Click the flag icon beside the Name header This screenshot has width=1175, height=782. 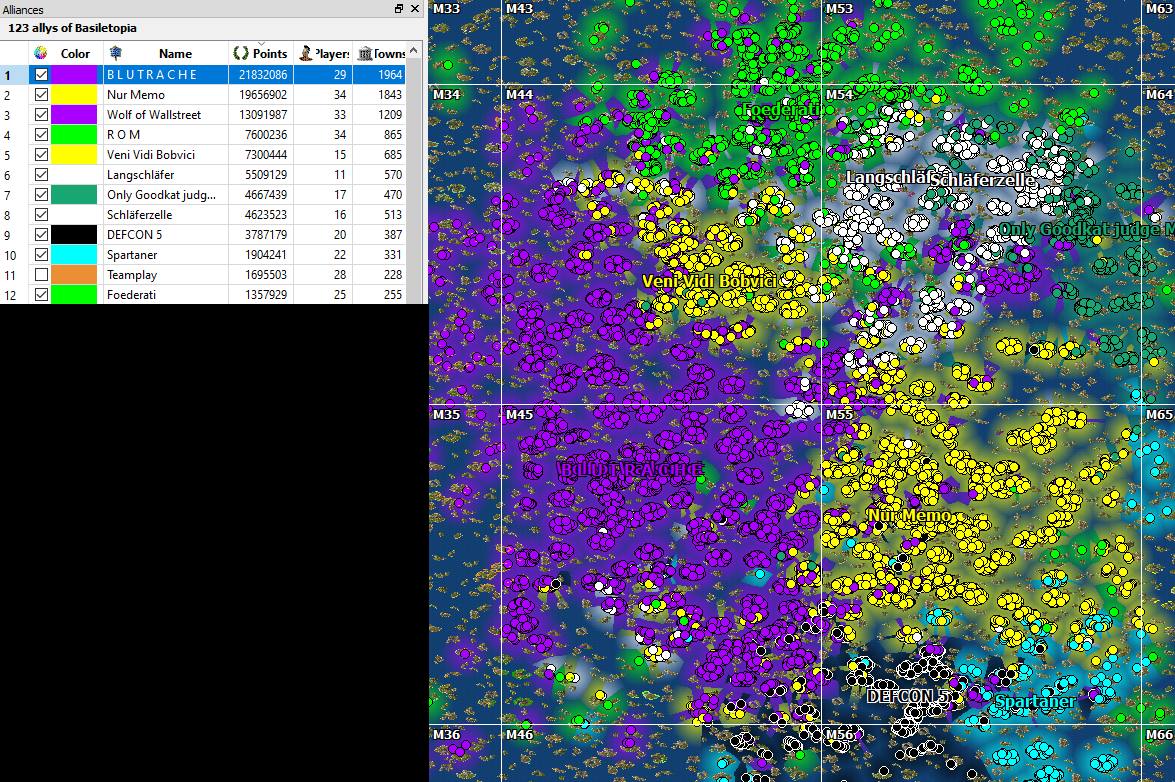[x=116, y=53]
